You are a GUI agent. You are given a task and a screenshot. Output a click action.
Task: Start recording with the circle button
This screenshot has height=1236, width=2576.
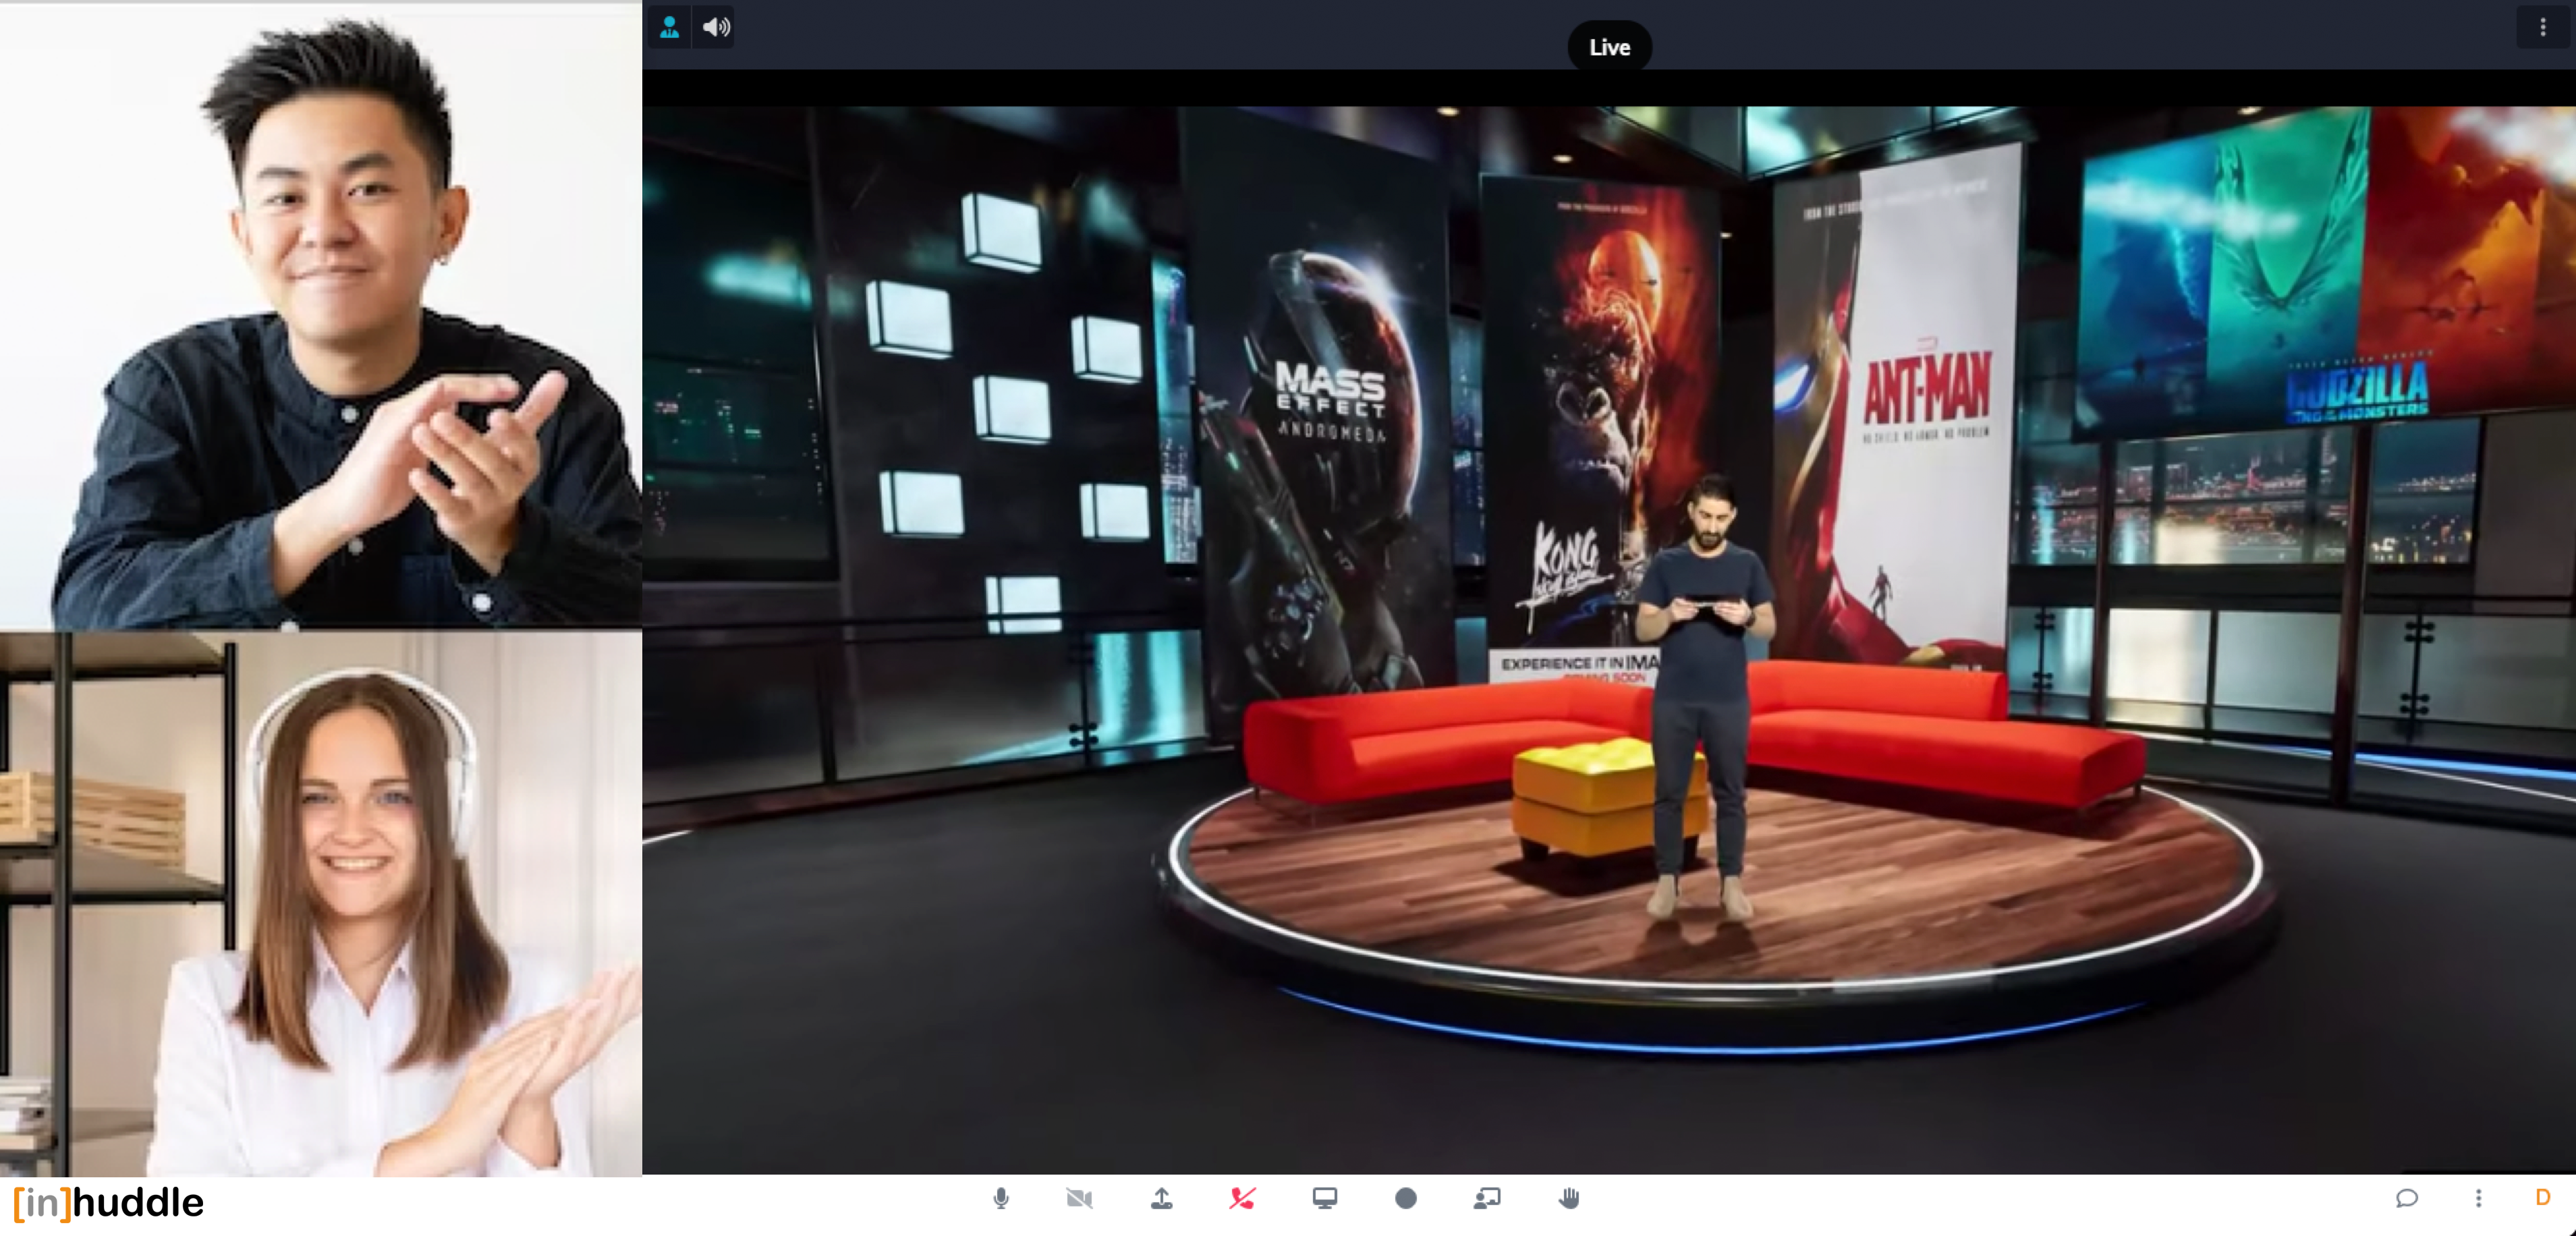[1406, 1198]
